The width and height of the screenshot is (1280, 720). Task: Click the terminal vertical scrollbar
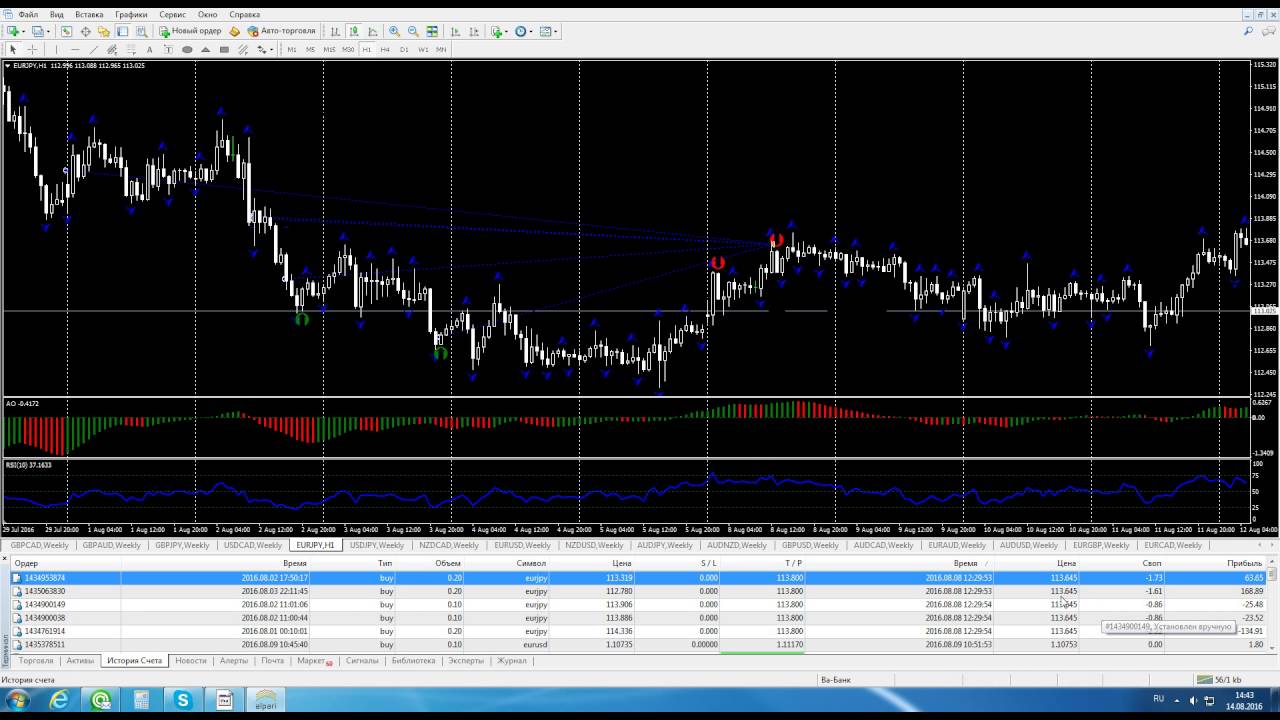[1272, 610]
